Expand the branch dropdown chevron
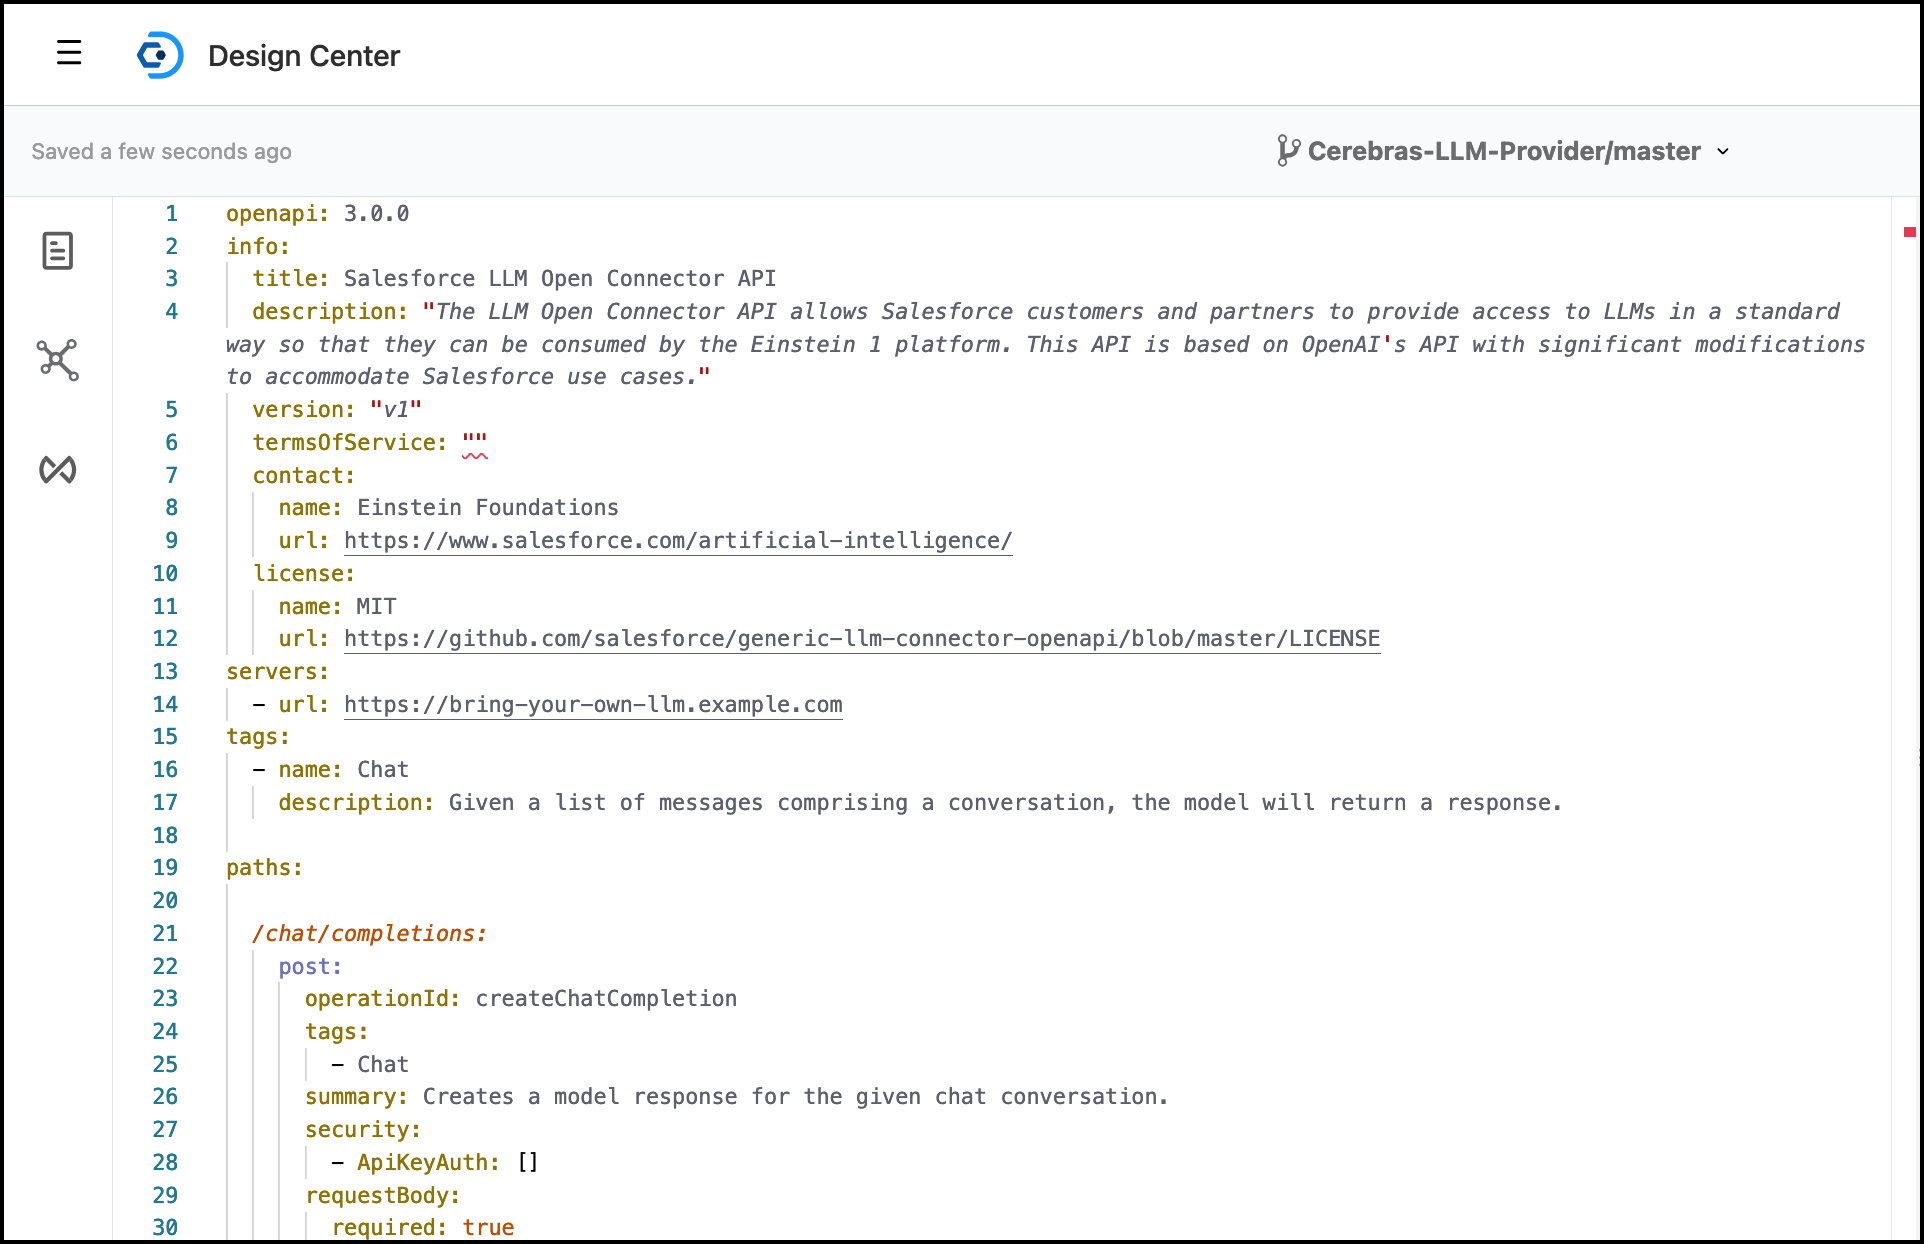Screen dimensions: 1924x1244 click(x=1723, y=152)
